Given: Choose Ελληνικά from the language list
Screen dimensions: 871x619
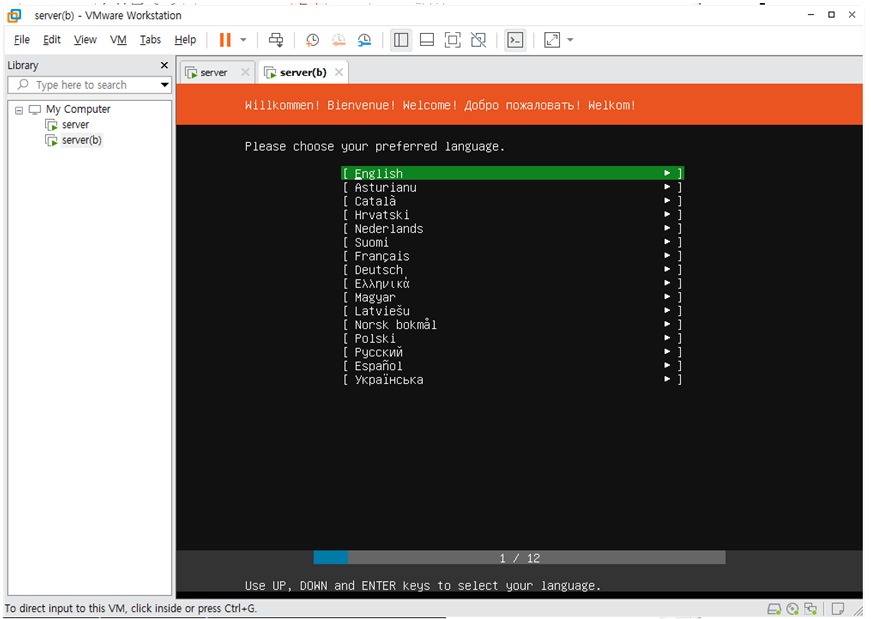Looking at the screenshot, I should [x=512, y=283].
